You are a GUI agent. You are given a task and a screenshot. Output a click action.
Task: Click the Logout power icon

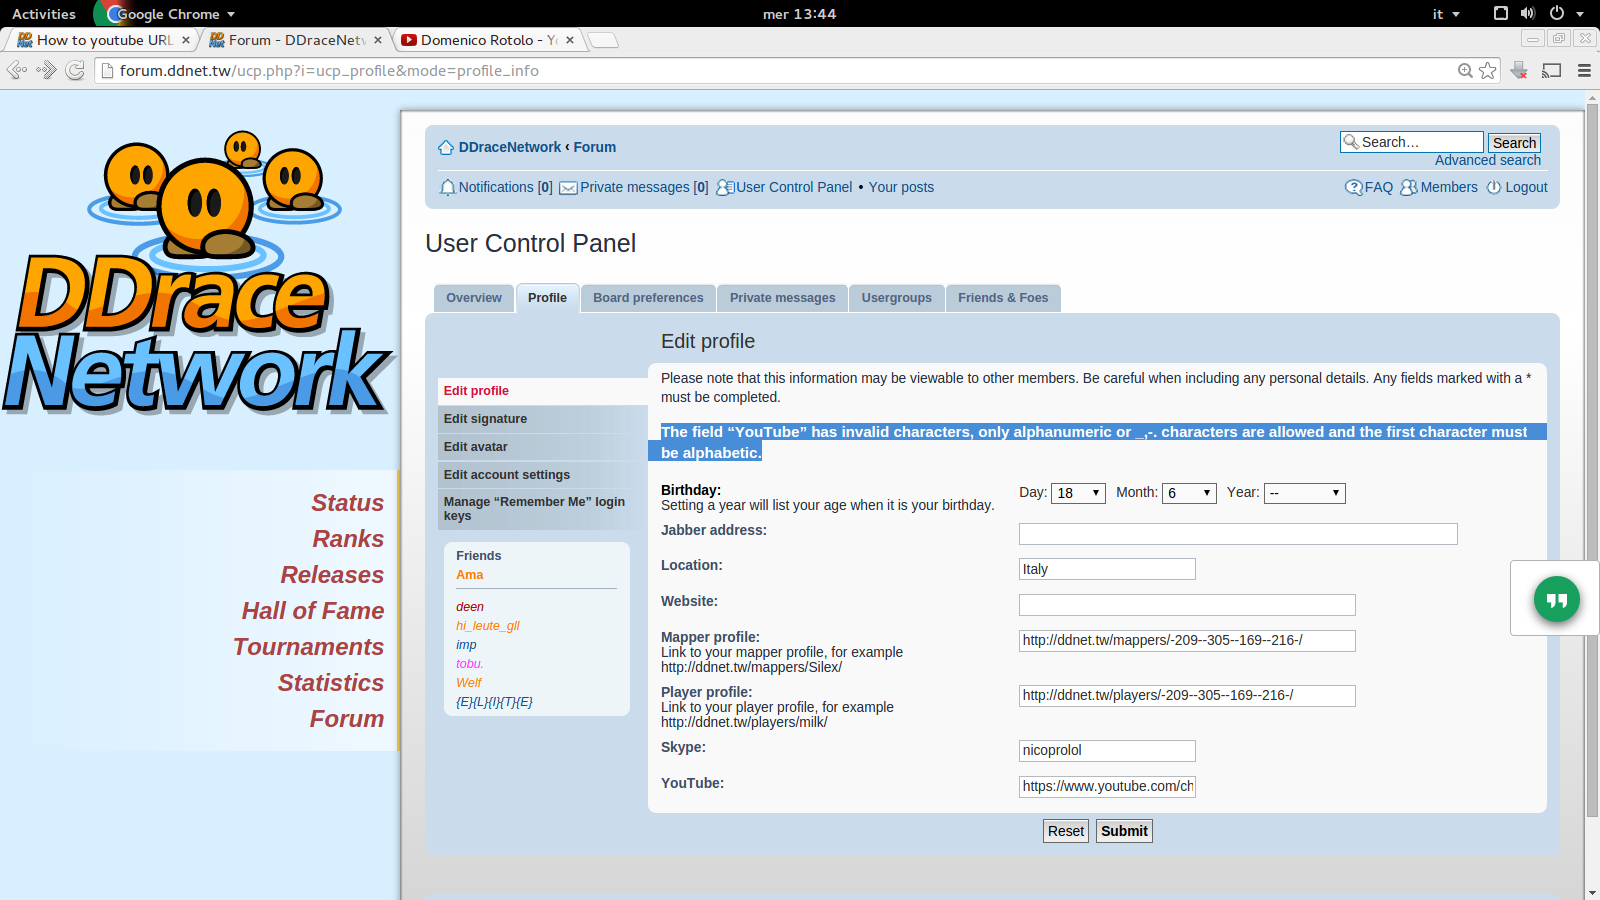[x=1494, y=188]
